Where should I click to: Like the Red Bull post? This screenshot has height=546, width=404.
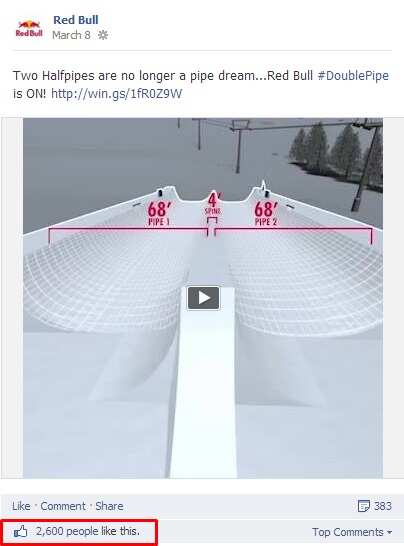(21, 506)
